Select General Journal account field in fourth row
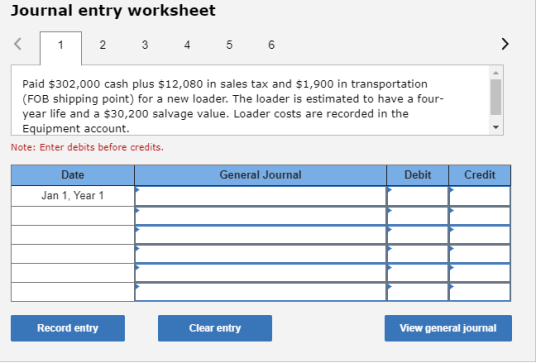This screenshot has width=560, height=363. click(260, 254)
